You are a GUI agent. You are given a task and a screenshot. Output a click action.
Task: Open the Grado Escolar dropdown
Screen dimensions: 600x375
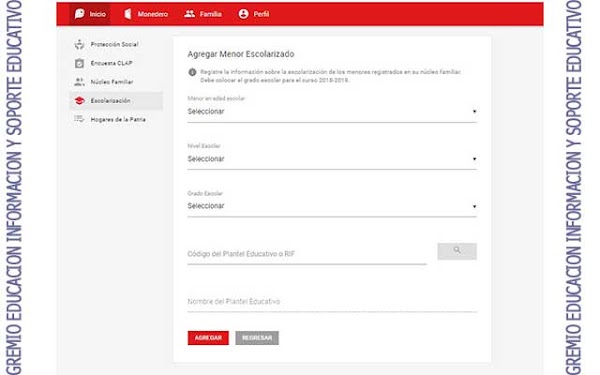click(332, 206)
